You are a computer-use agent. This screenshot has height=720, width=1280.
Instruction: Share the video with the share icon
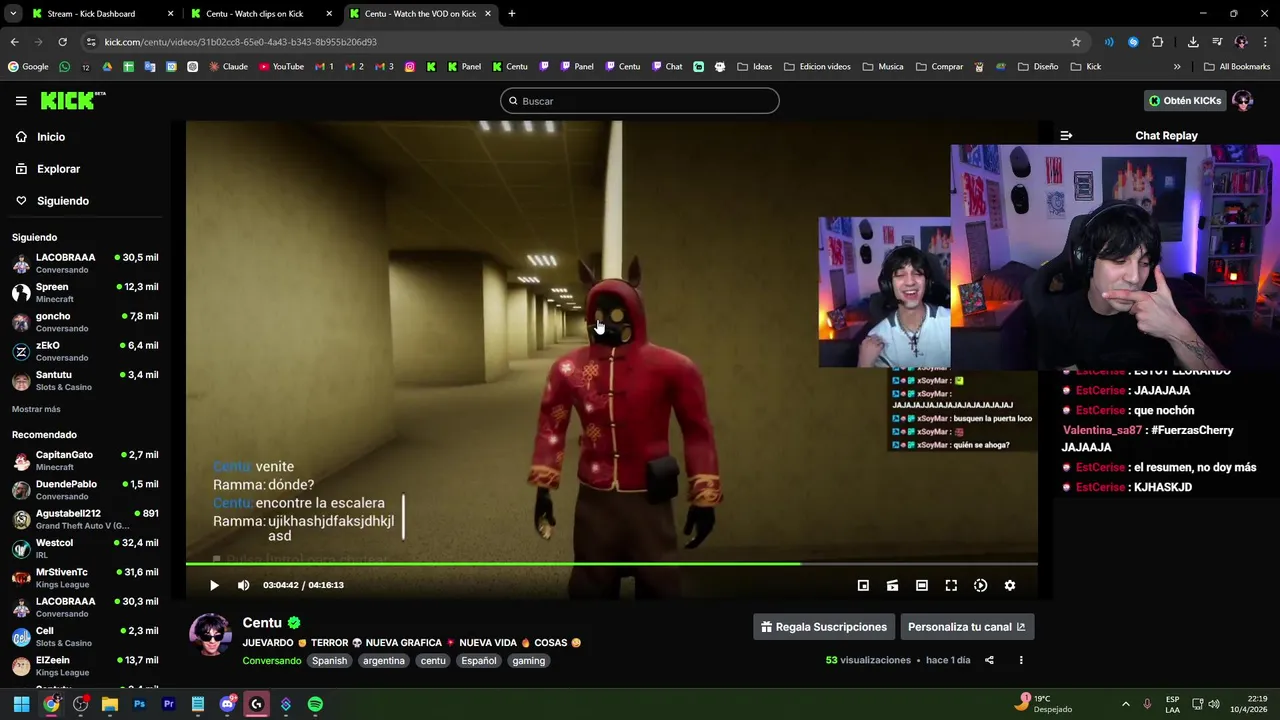[989, 660]
